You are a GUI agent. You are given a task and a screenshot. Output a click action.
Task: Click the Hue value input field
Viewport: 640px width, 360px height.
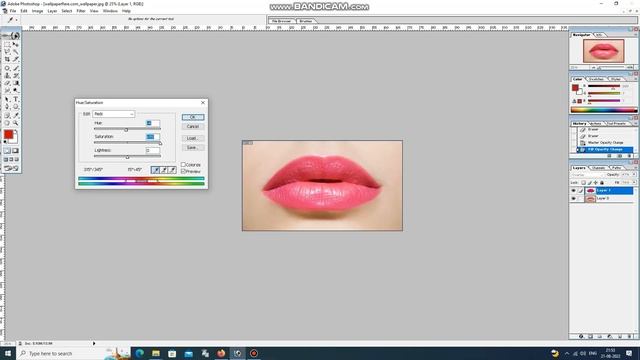pyautogui.click(x=153, y=123)
